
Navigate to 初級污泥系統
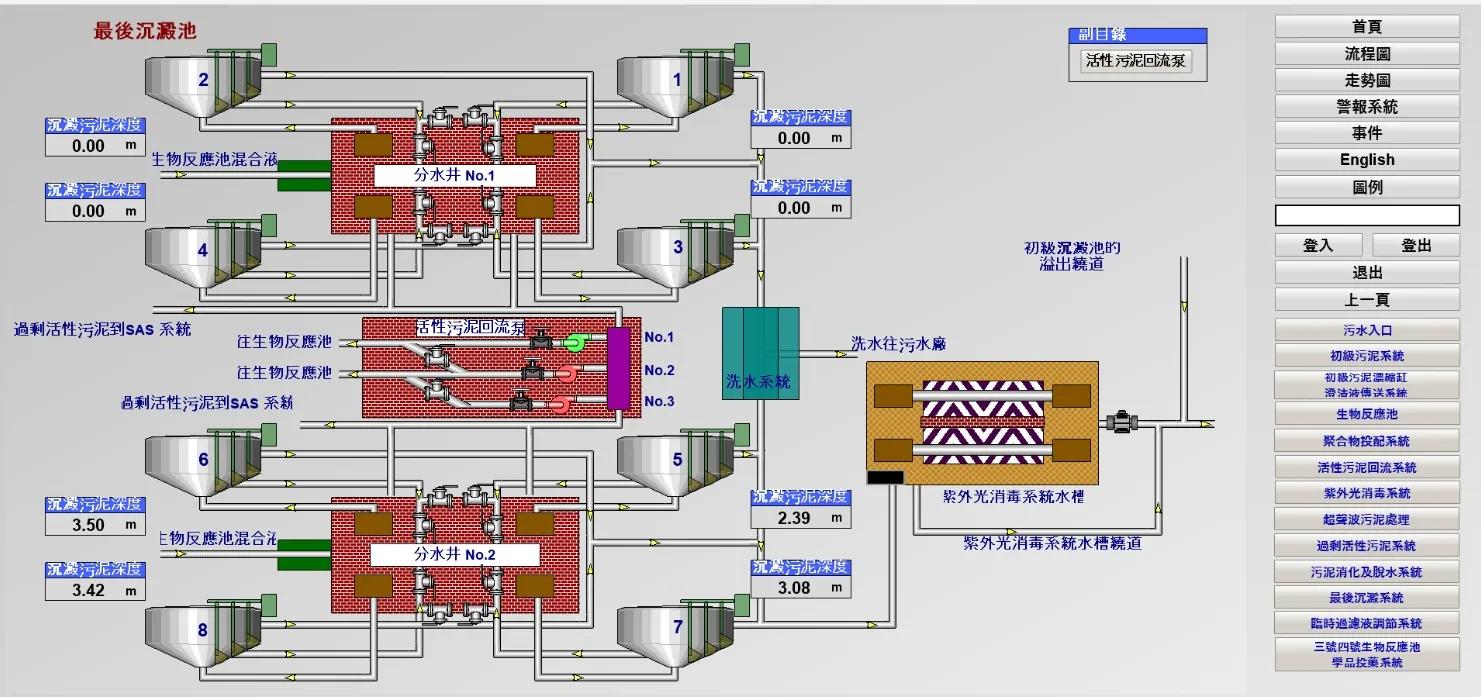[1367, 355]
